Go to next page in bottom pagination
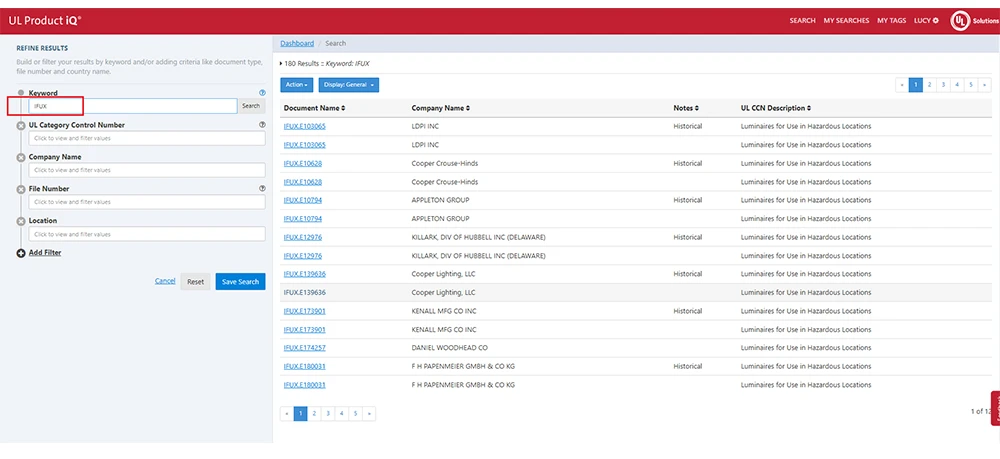1000x459 pixels. 369,414
